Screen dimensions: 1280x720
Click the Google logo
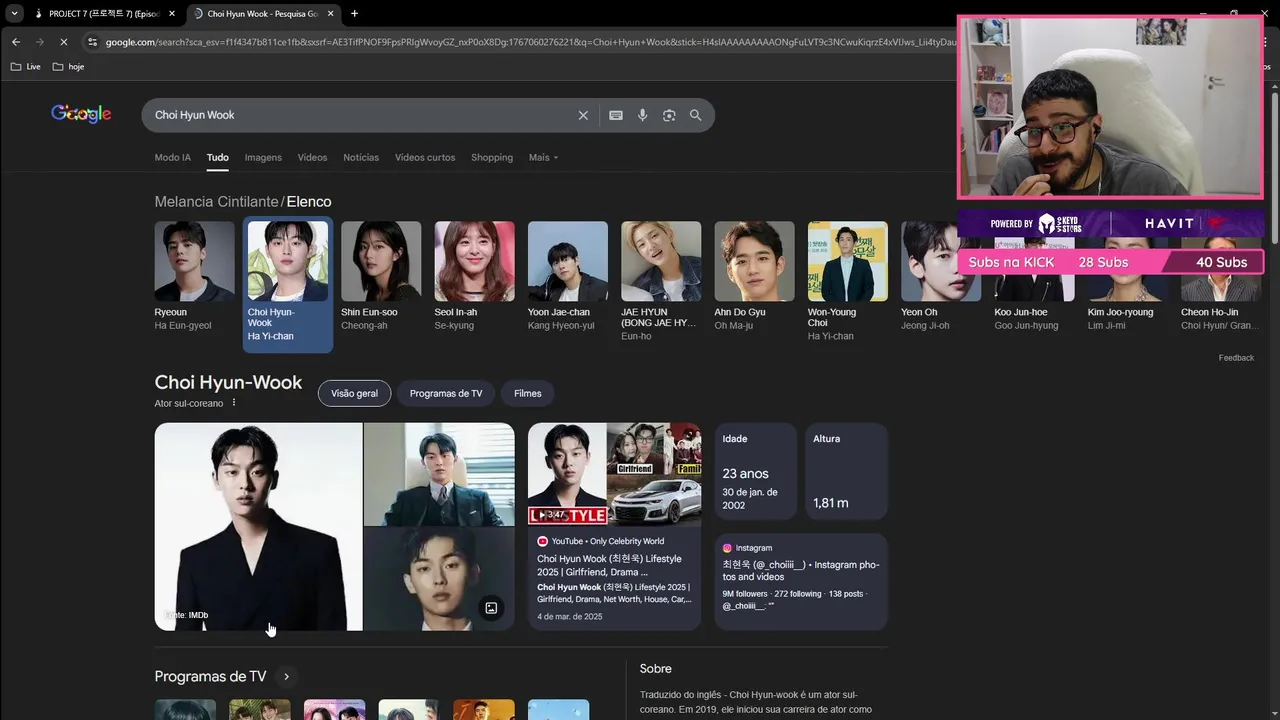[81, 114]
